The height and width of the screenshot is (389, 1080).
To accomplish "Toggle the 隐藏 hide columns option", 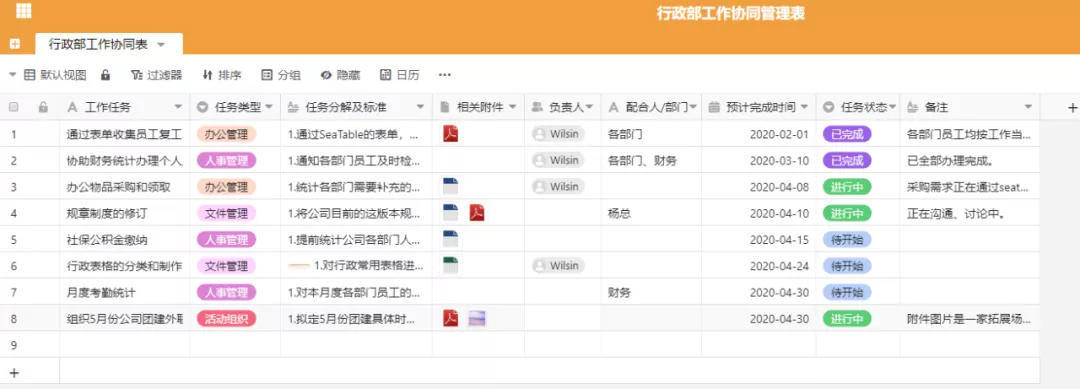I will [x=340, y=75].
